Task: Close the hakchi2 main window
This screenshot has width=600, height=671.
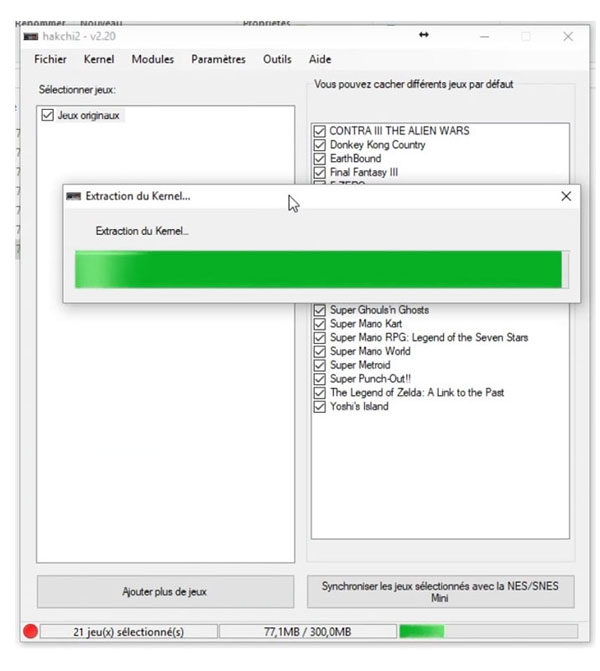Action: 567,36
